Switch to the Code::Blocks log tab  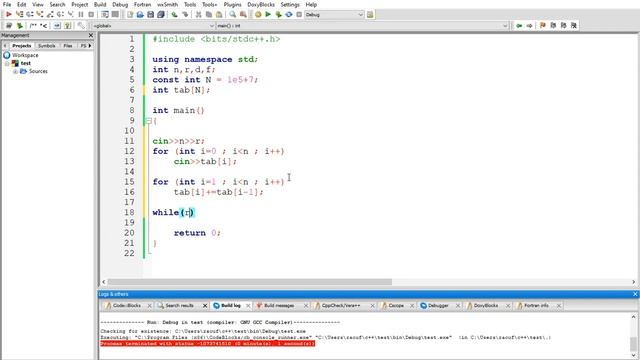click(x=127, y=305)
